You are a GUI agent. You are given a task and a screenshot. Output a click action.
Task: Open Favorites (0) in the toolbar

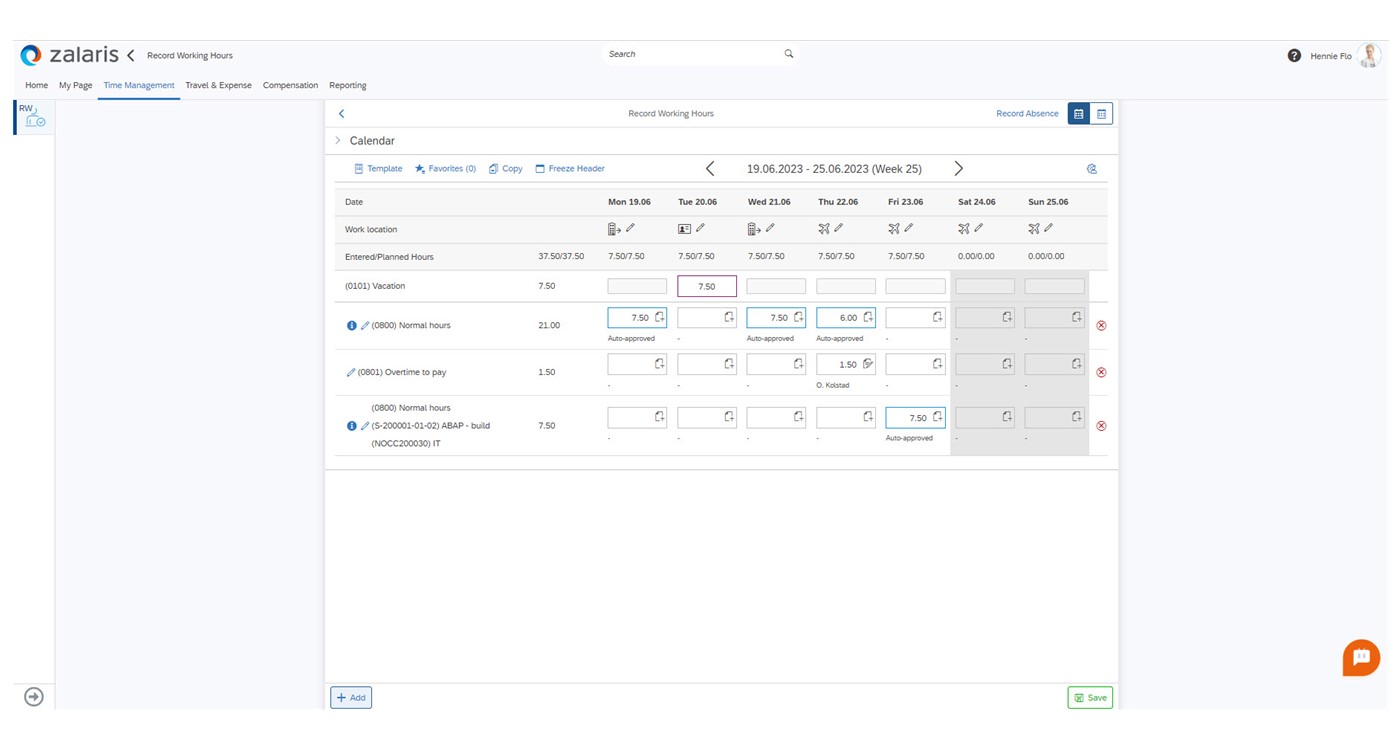pyautogui.click(x=446, y=168)
